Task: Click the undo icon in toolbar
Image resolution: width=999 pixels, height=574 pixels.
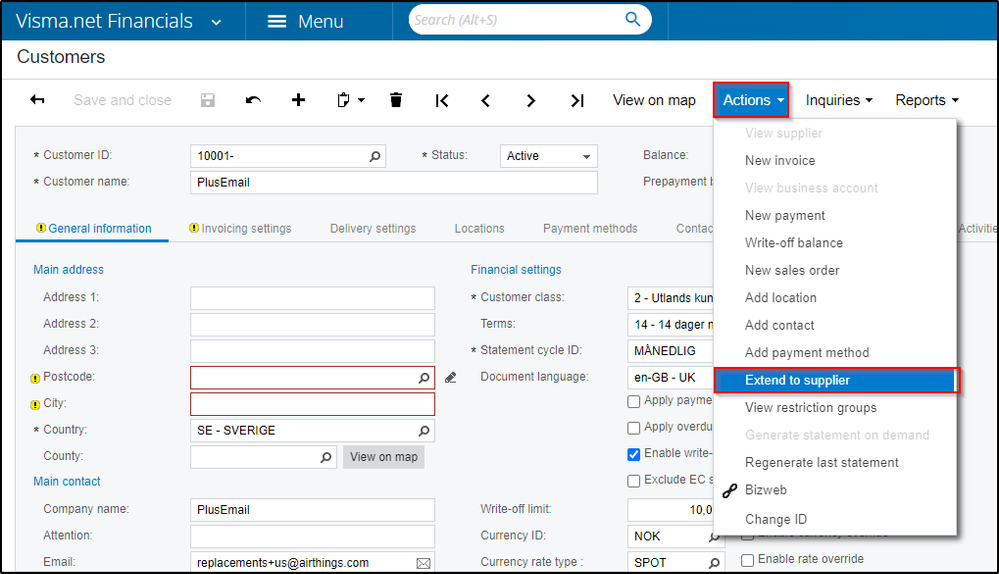Action: point(253,100)
